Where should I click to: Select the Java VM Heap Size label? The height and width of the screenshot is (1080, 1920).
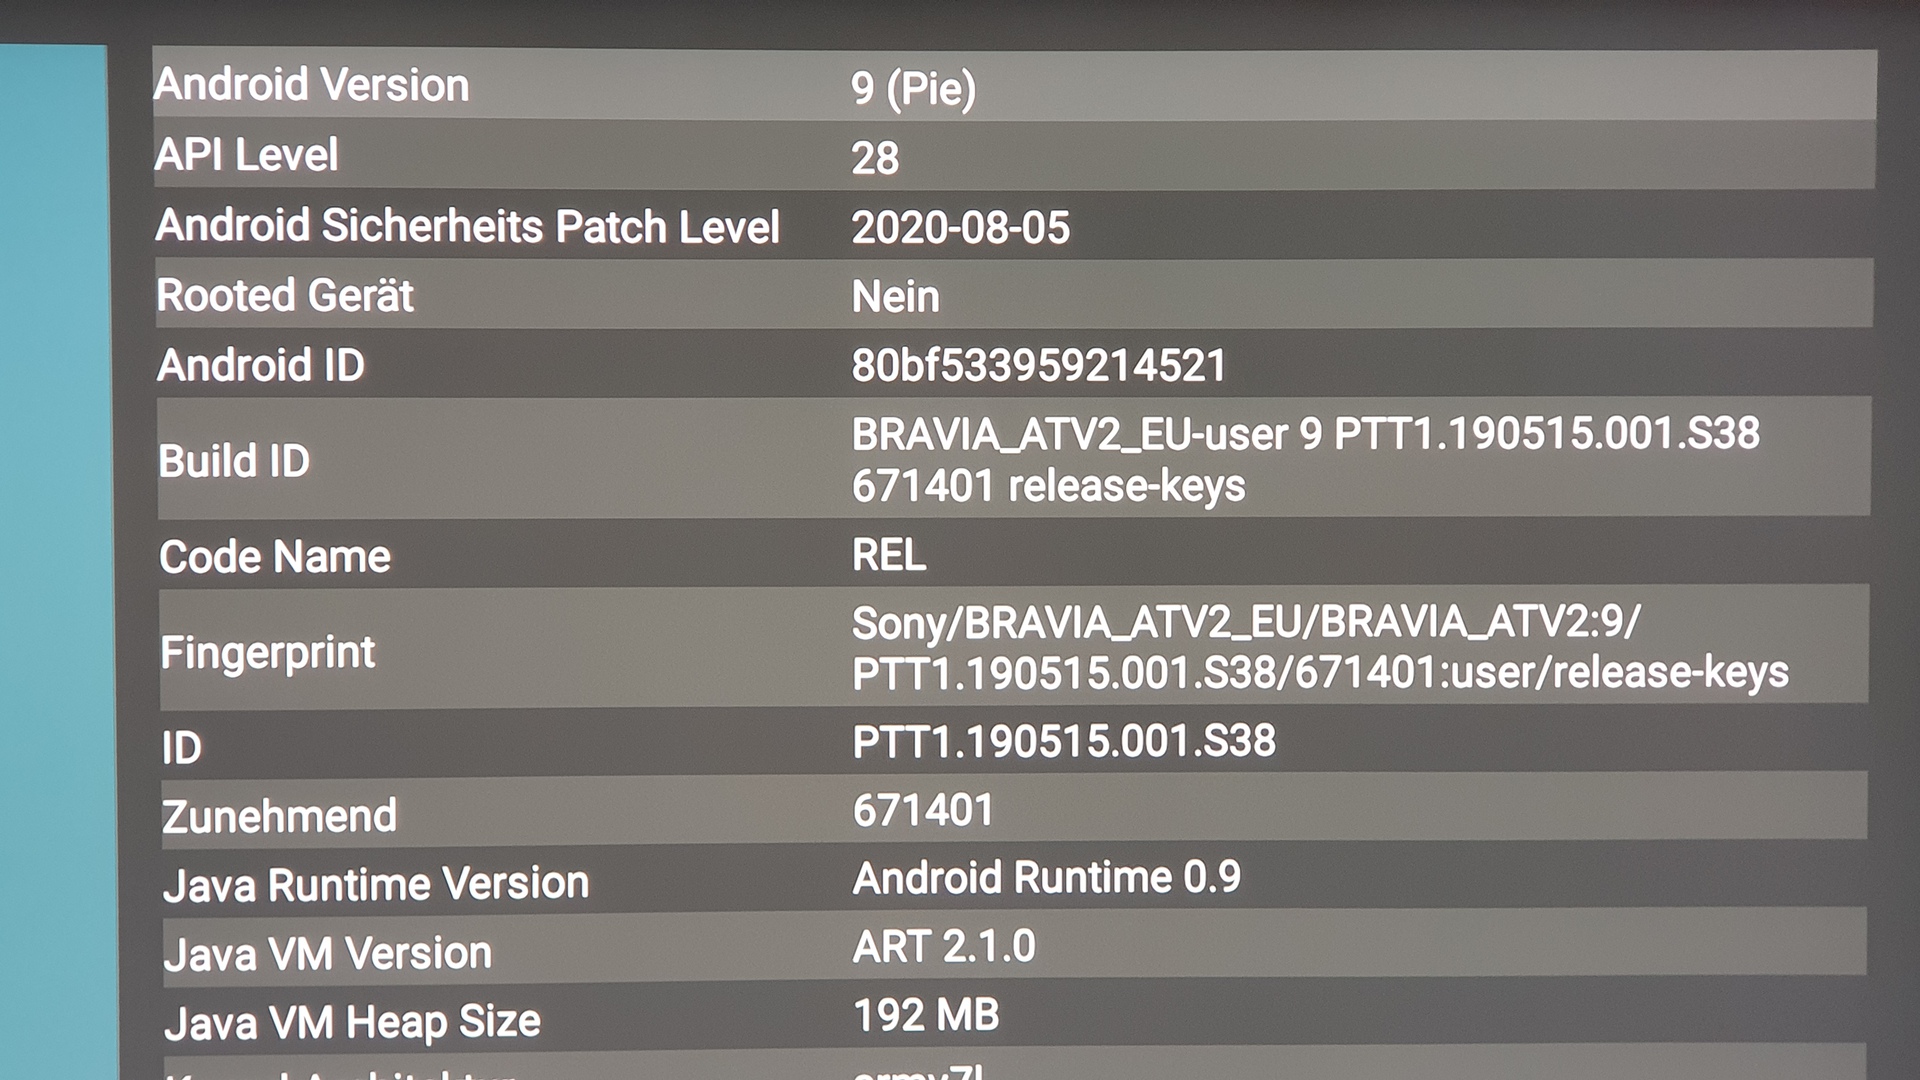pos(353,1023)
